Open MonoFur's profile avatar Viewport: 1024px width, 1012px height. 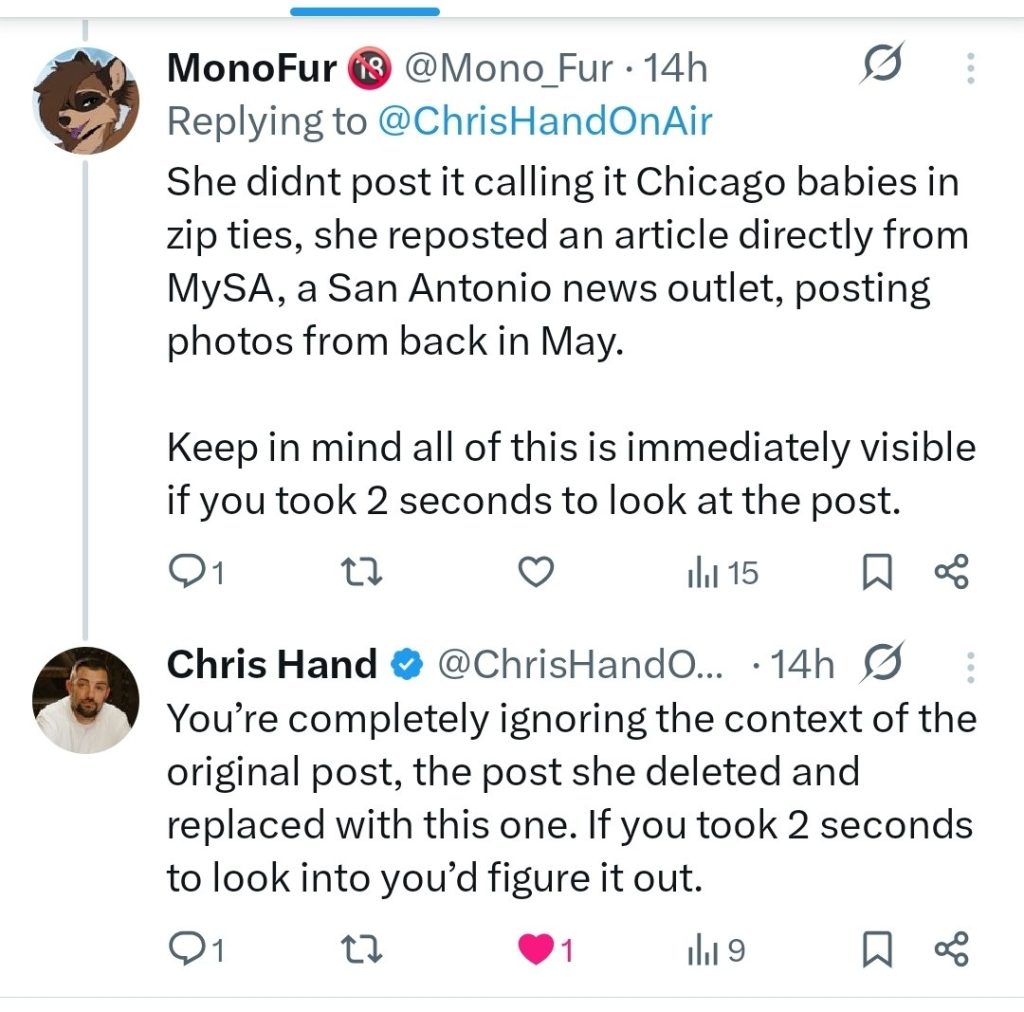85,99
